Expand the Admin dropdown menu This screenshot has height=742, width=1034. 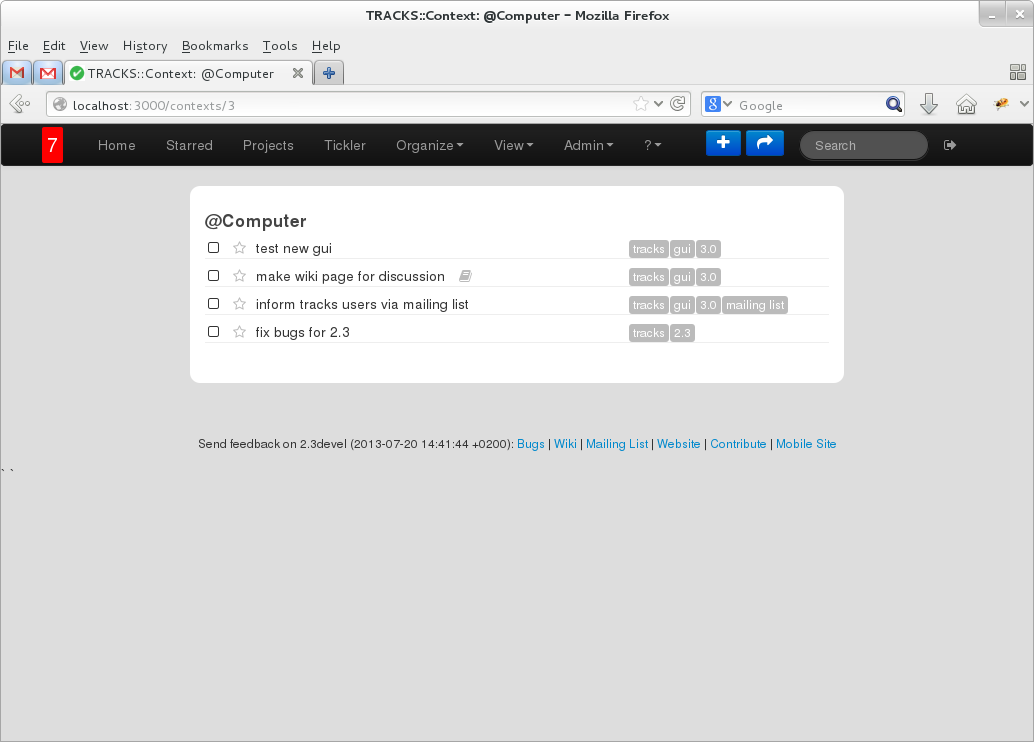click(x=588, y=145)
